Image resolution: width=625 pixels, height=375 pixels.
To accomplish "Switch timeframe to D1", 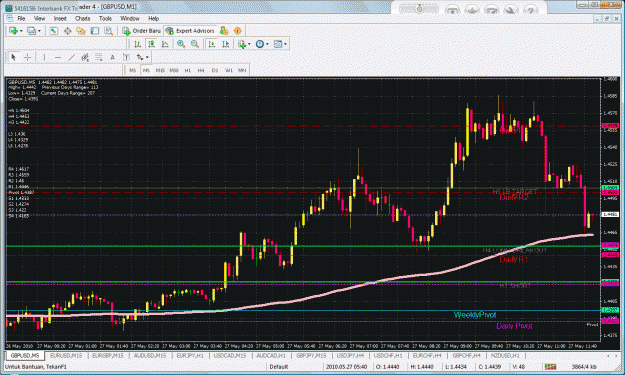I will [215, 70].
